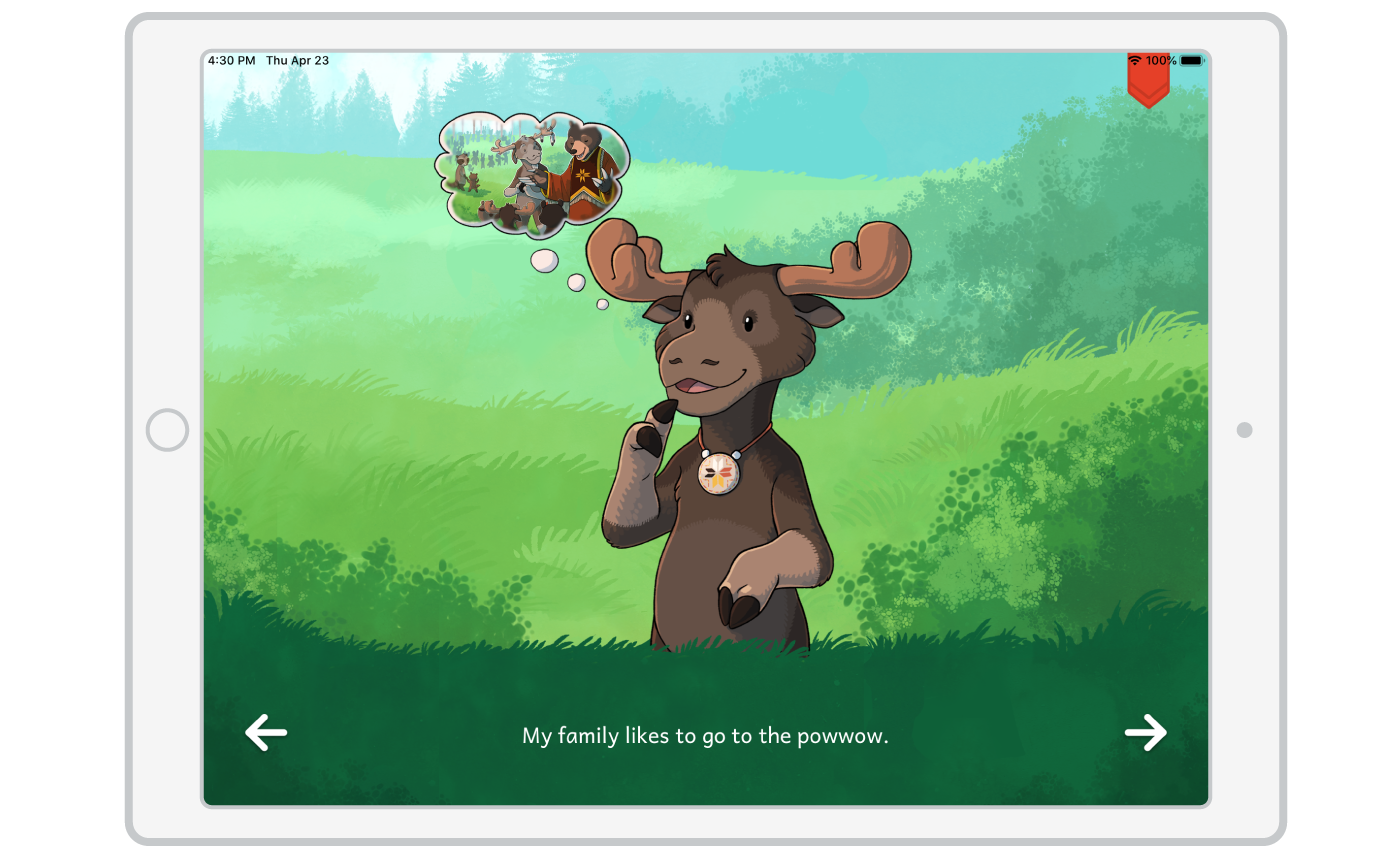
Task: Tap the iPad front camera dot
Action: (x=1244, y=430)
